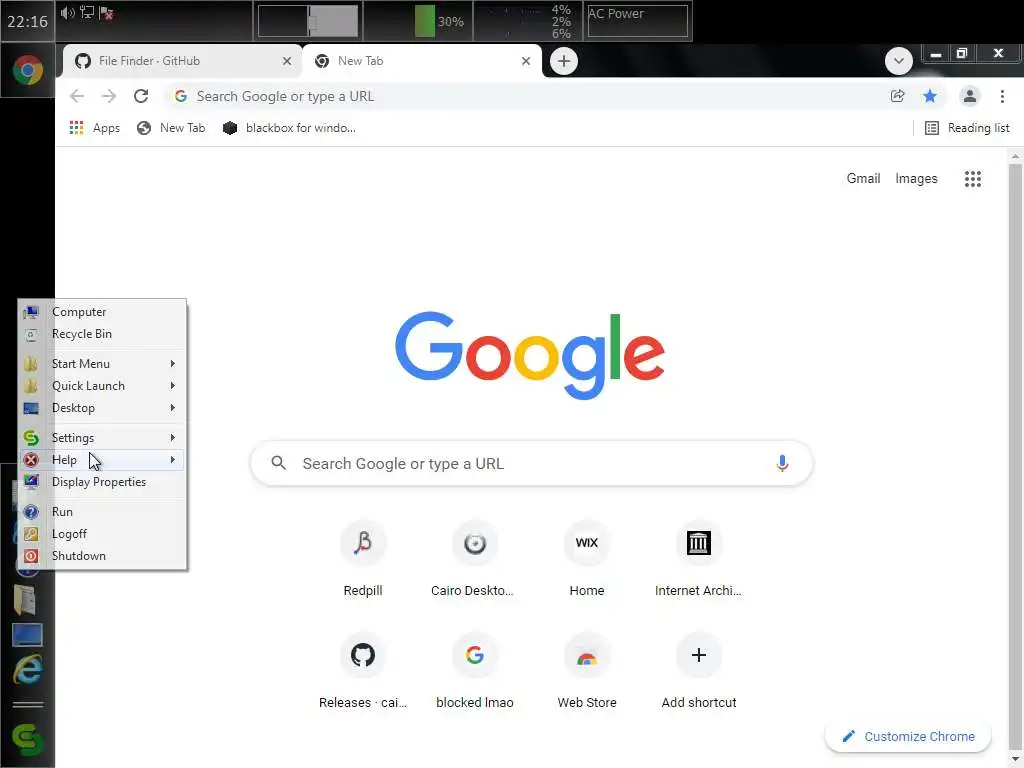Click the Google search box on the page
Screen dimensions: 1024x768
[x=532, y=464]
